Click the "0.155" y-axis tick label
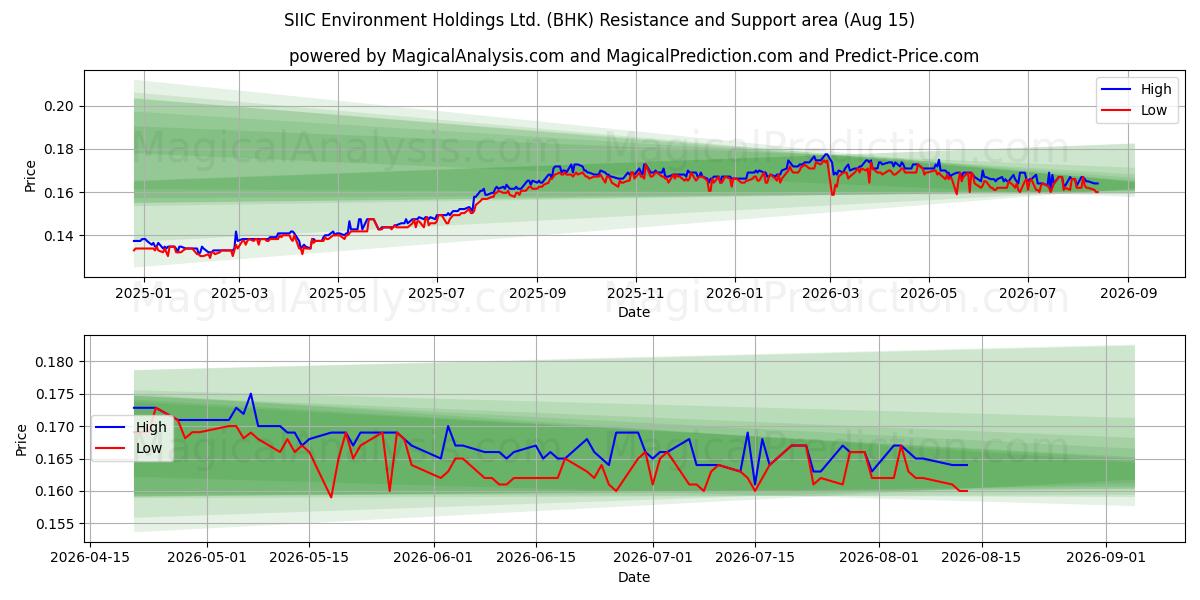Screen dimensions: 1200x600 56,523
